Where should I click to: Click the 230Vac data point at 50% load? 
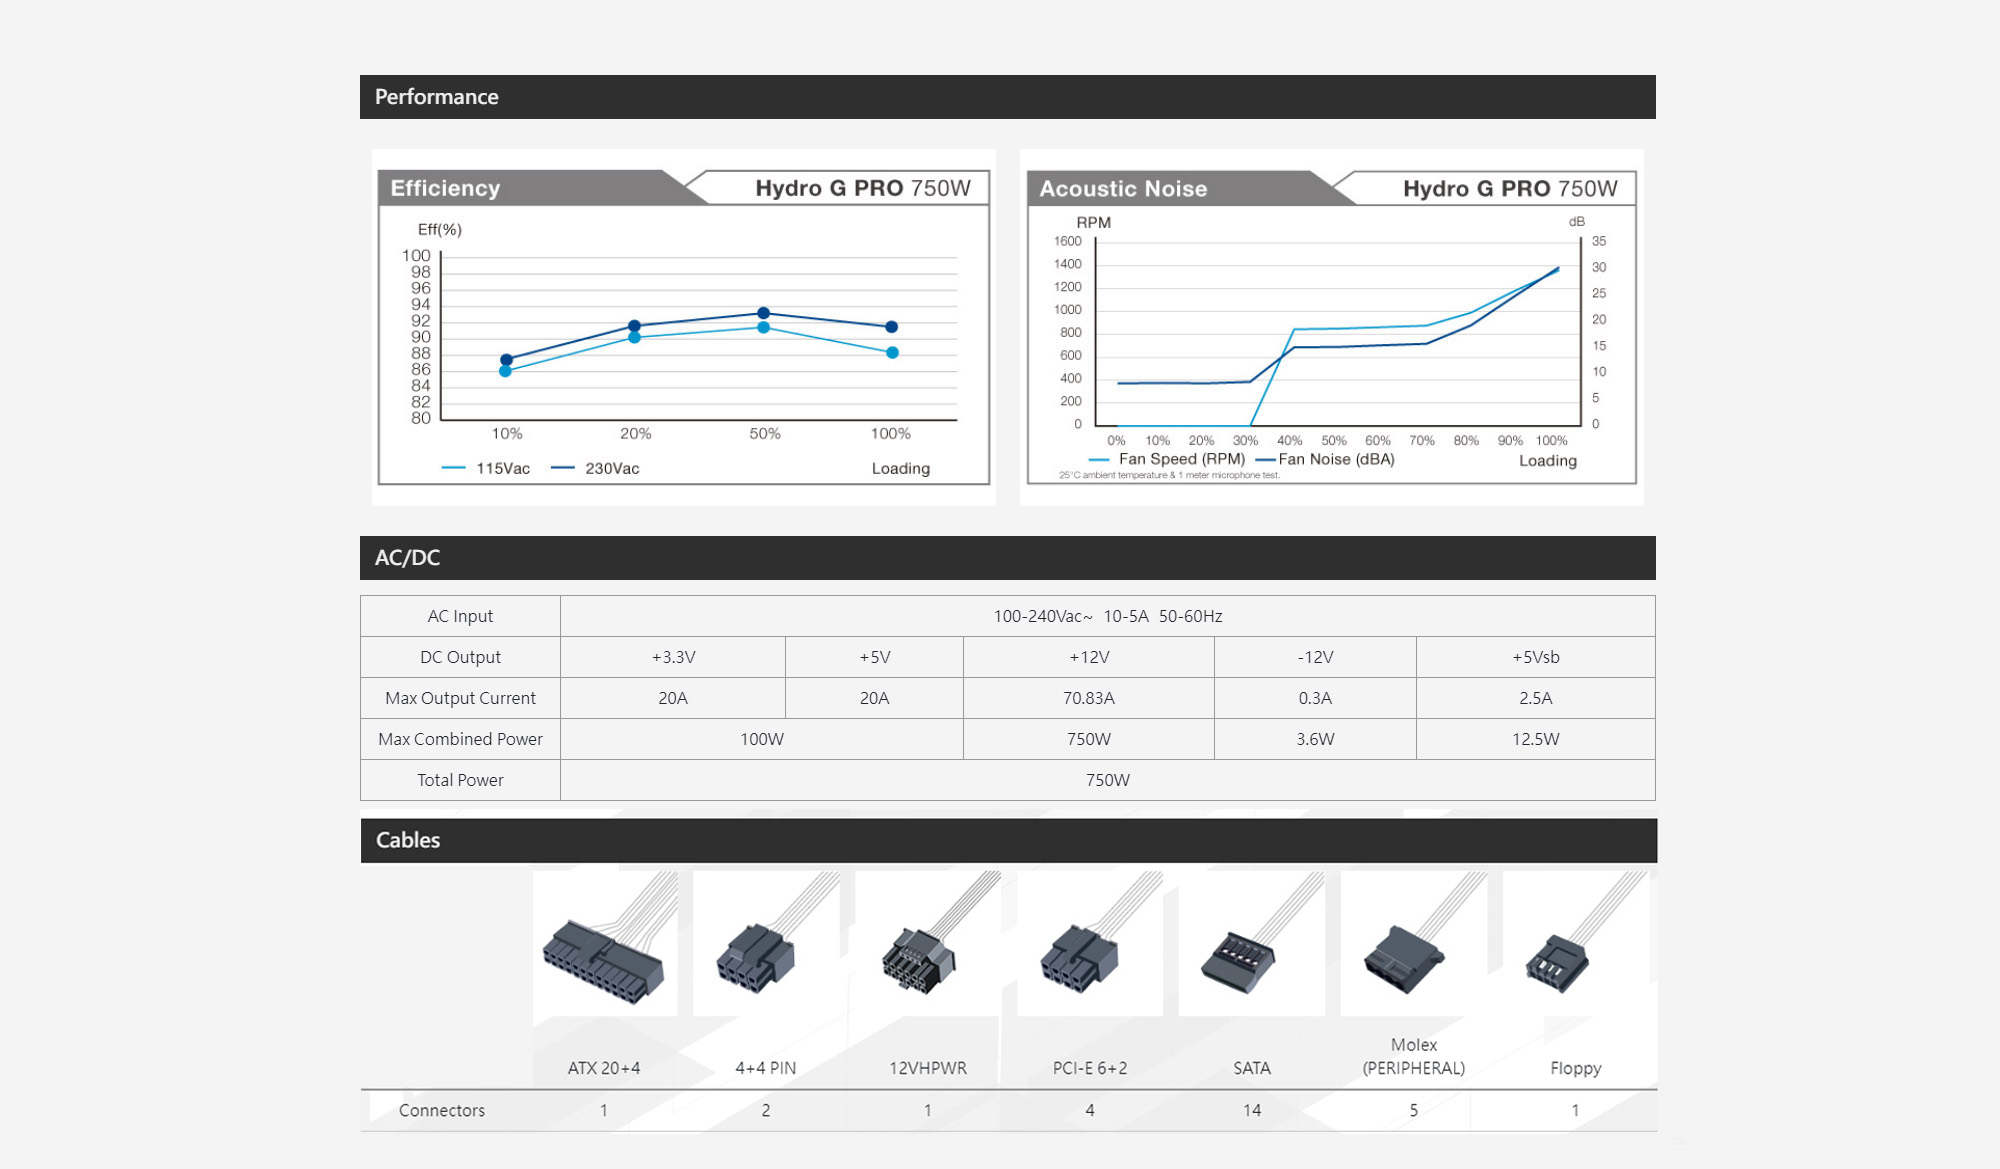click(x=763, y=313)
